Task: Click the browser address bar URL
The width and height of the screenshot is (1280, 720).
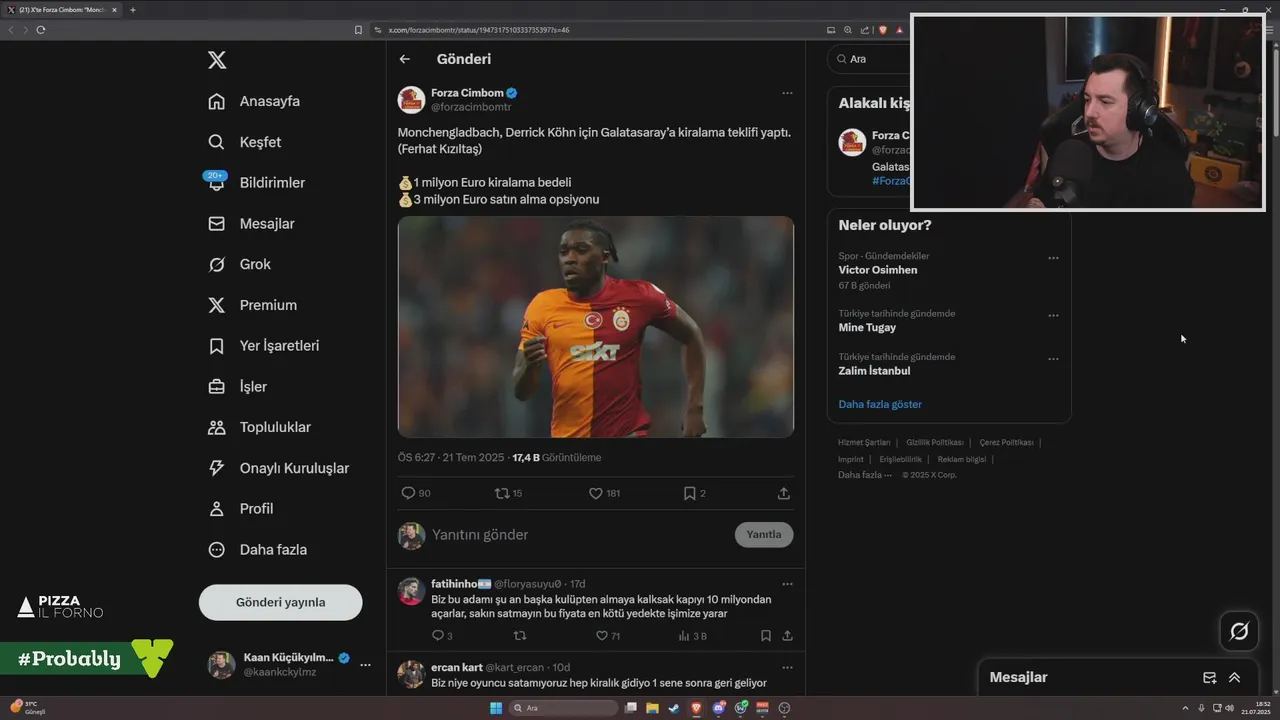Action: click(479, 30)
